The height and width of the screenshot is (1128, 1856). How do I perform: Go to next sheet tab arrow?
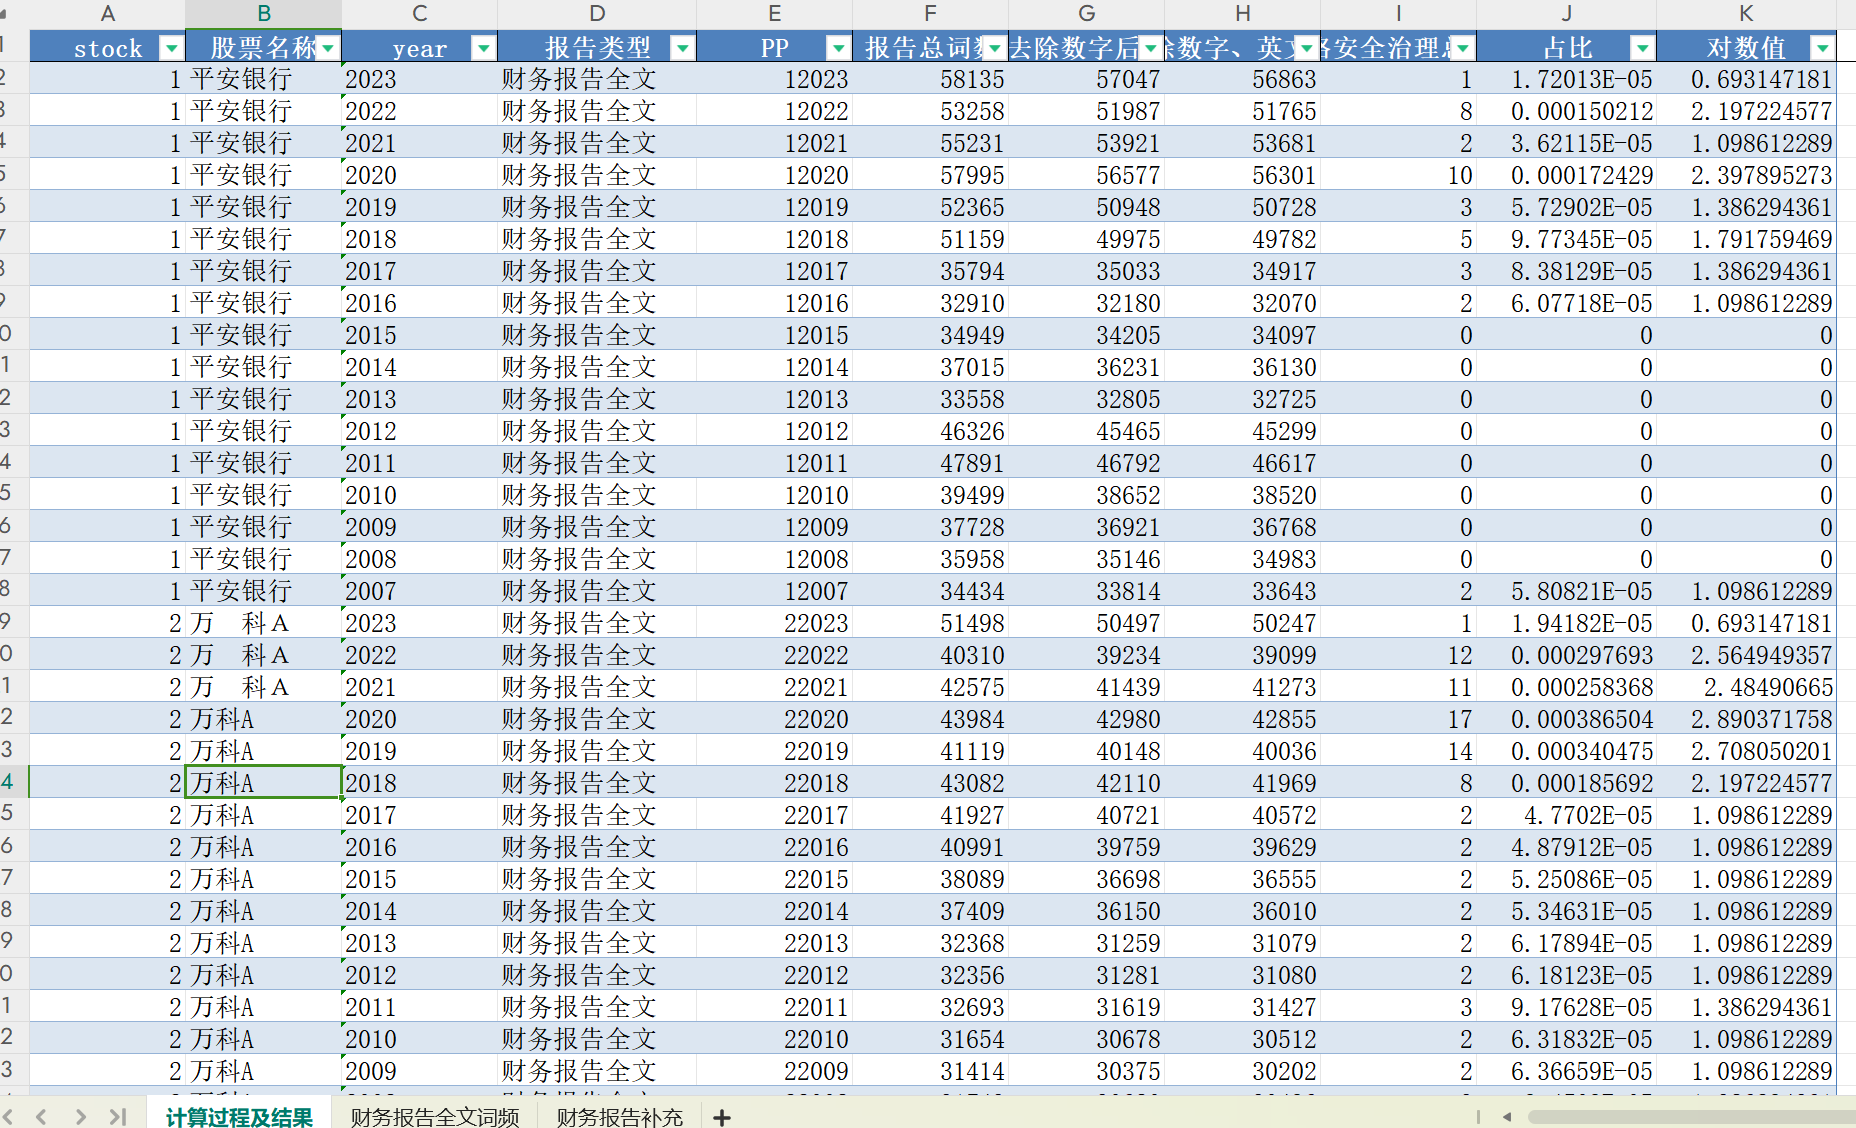(x=81, y=1116)
